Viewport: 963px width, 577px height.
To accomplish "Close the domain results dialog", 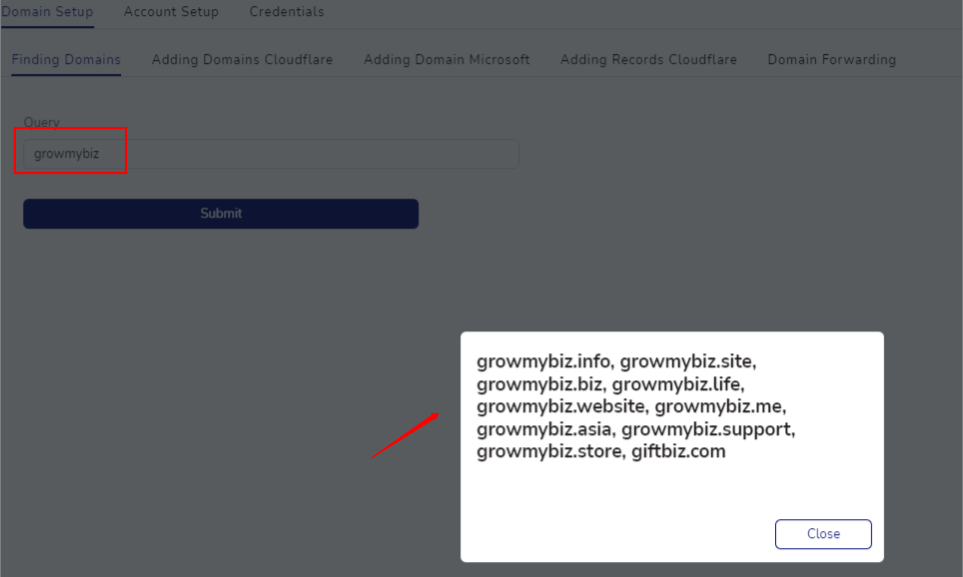I will tap(823, 534).
